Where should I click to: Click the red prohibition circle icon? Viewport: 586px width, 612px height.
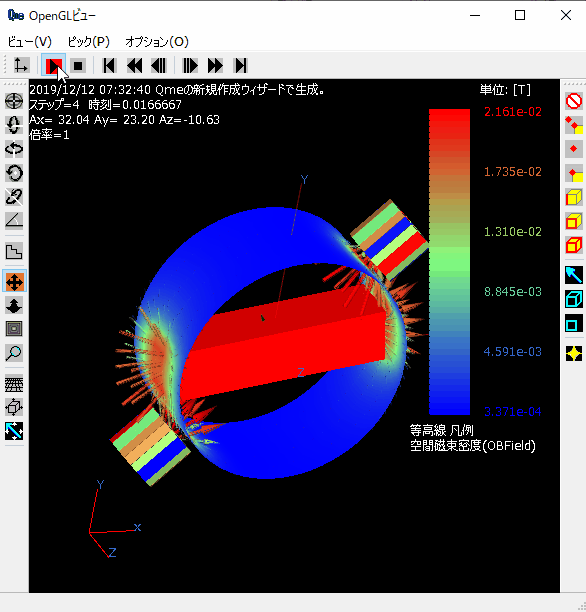(574, 101)
